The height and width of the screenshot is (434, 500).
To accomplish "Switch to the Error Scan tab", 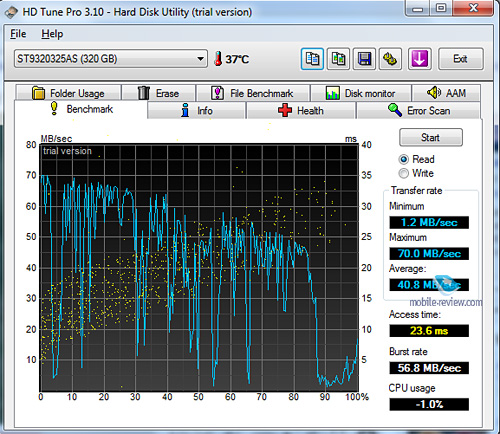I will coord(419,110).
